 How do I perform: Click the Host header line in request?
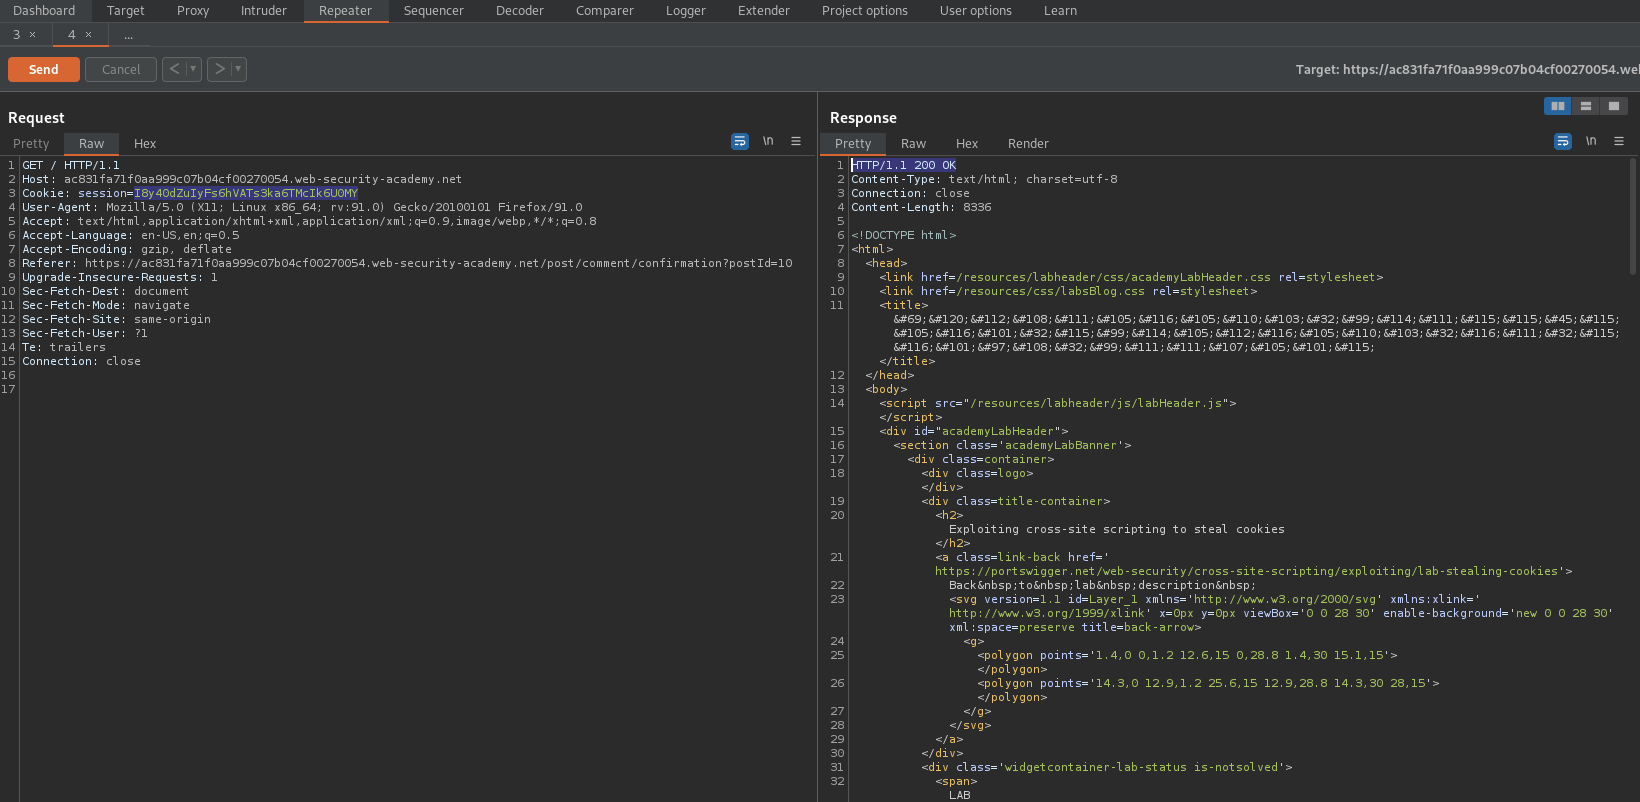[x=242, y=179]
